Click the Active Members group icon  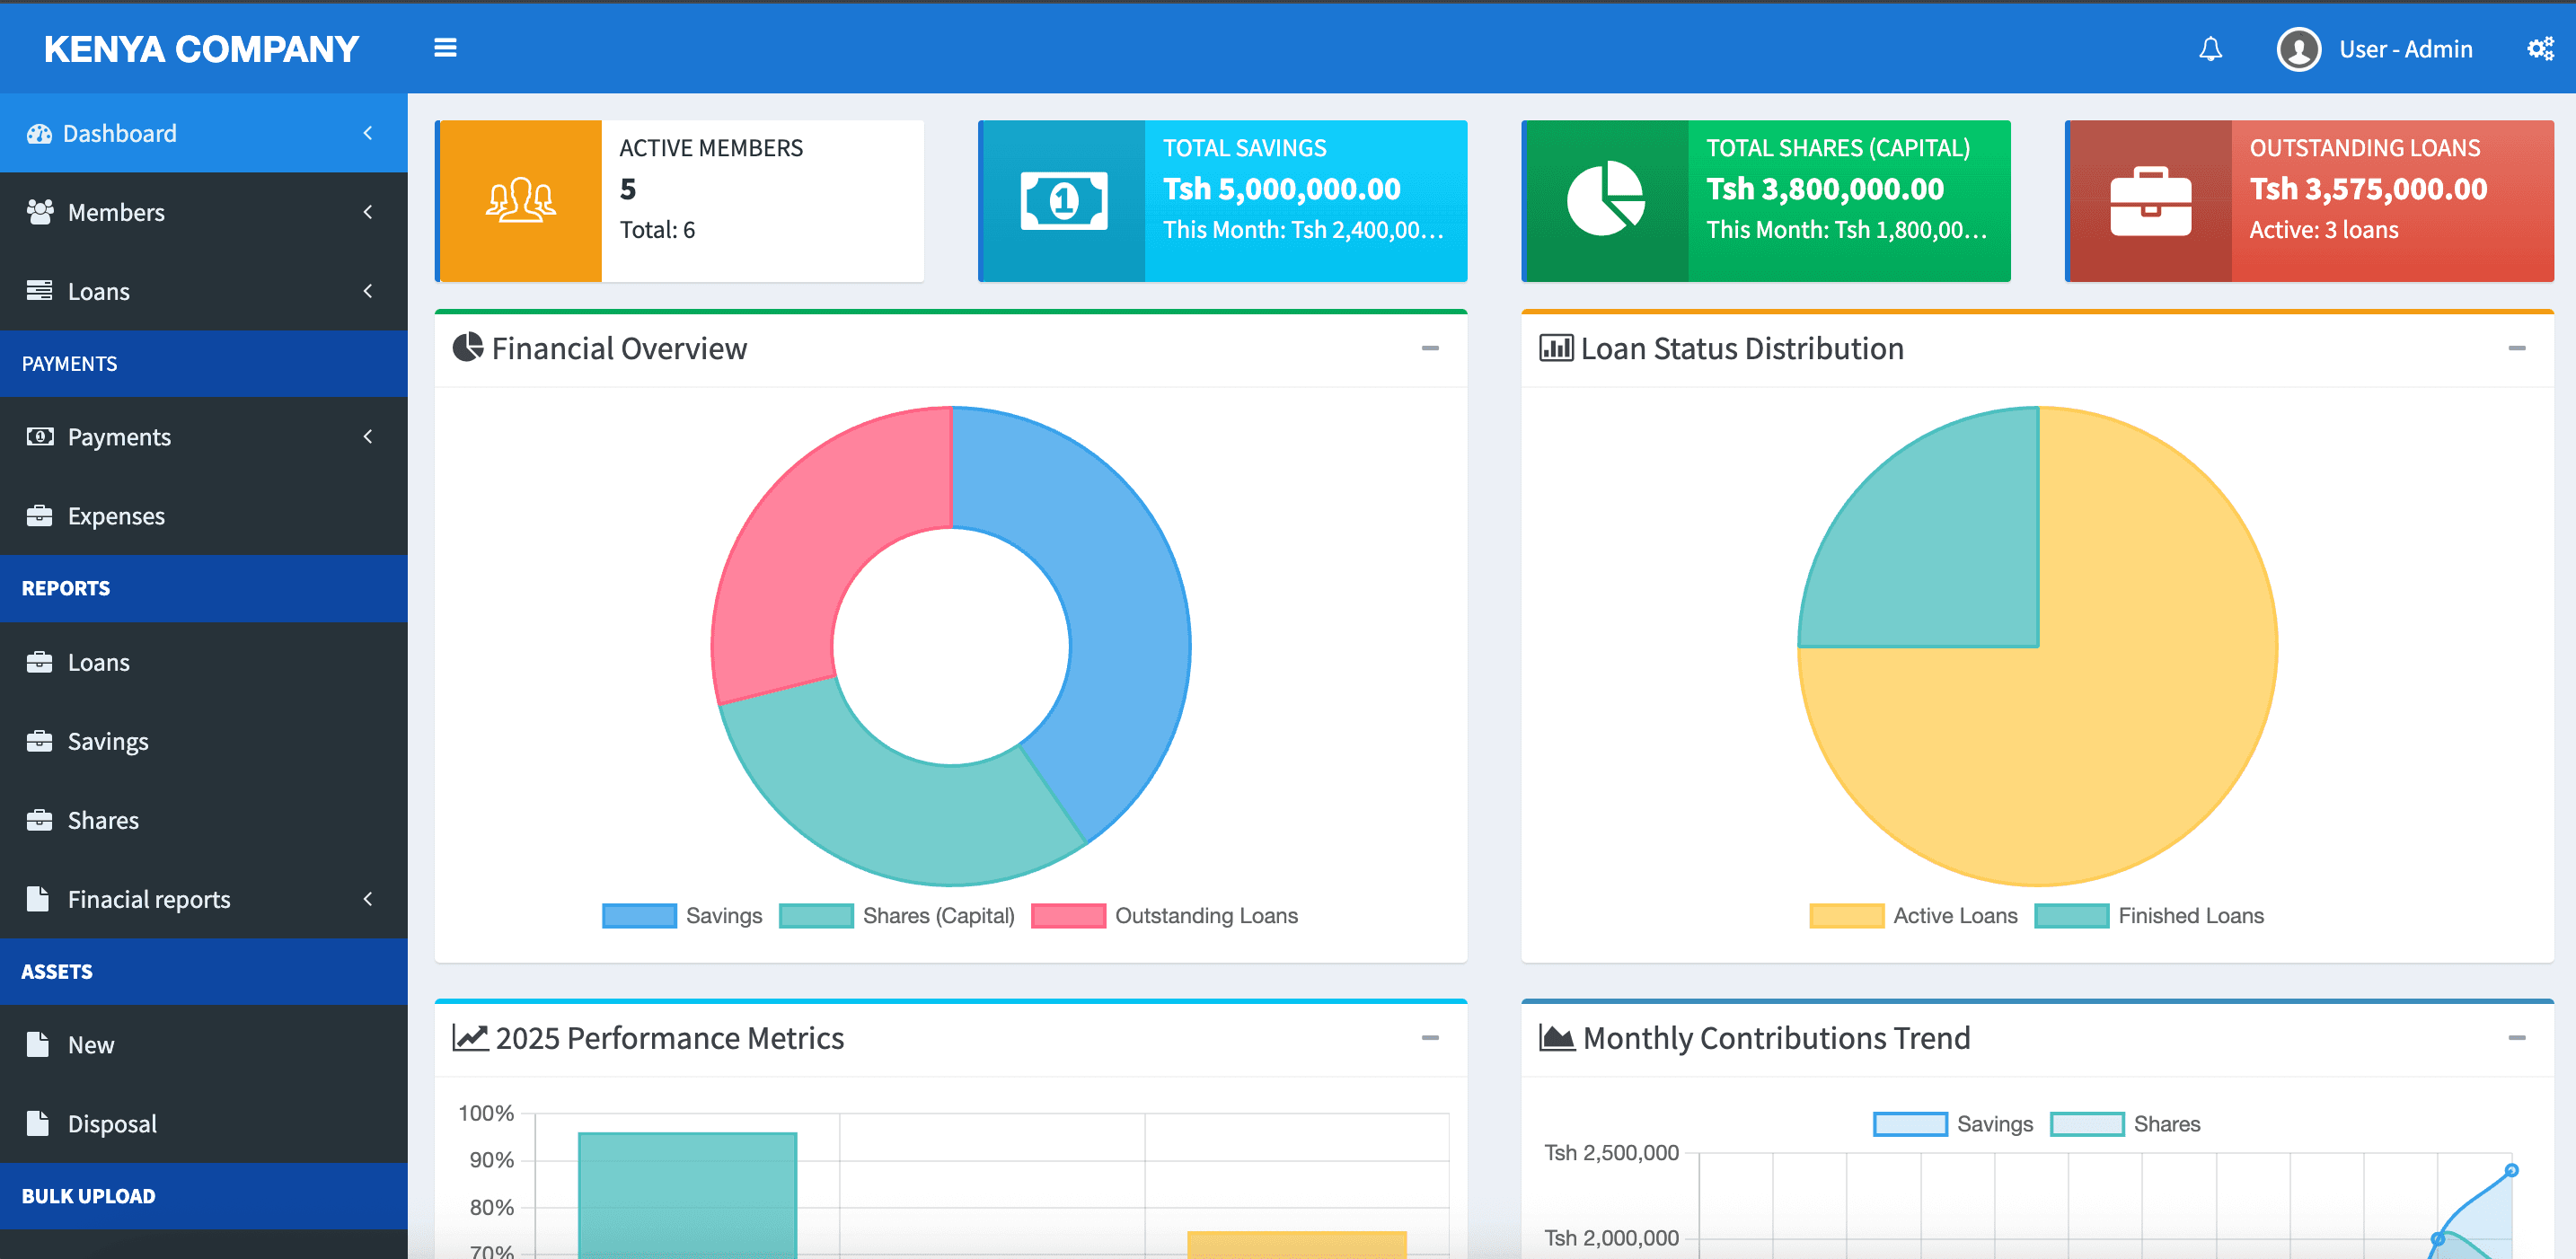pyautogui.click(x=520, y=201)
